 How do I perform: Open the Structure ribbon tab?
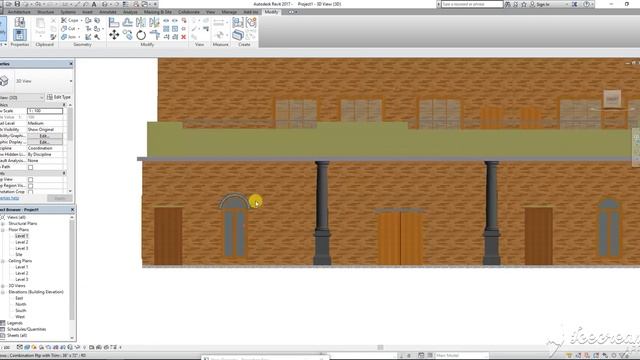pyautogui.click(x=46, y=12)
